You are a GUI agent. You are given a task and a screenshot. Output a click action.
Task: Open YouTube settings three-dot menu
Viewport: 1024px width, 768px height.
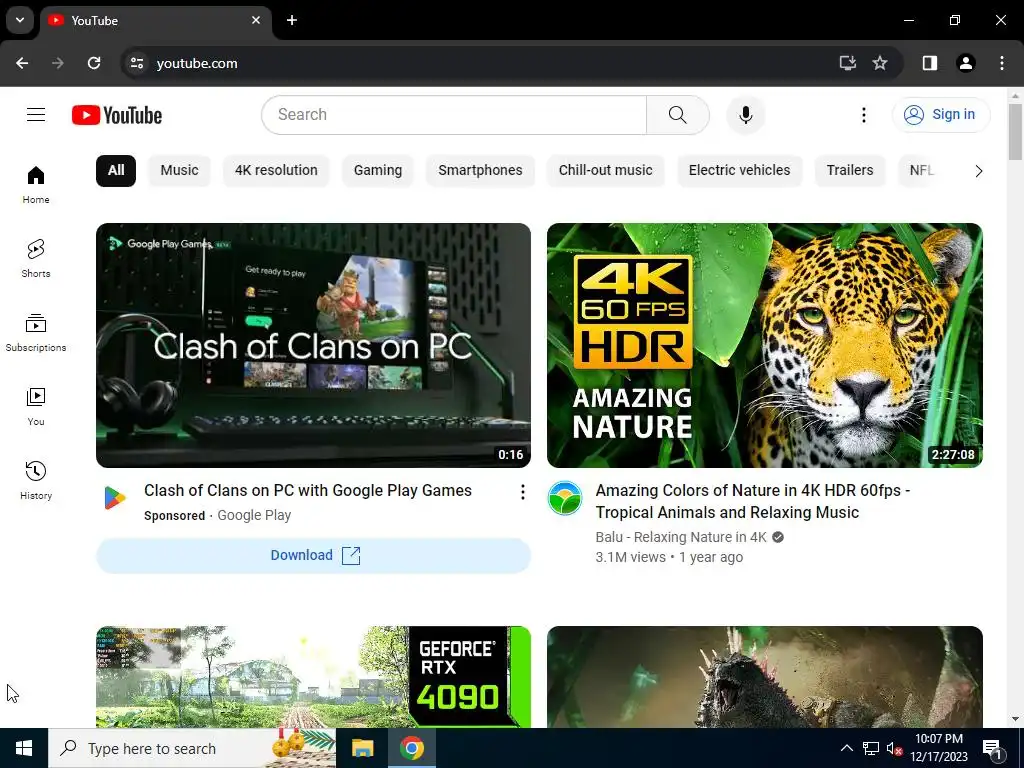tap(863, 115)
